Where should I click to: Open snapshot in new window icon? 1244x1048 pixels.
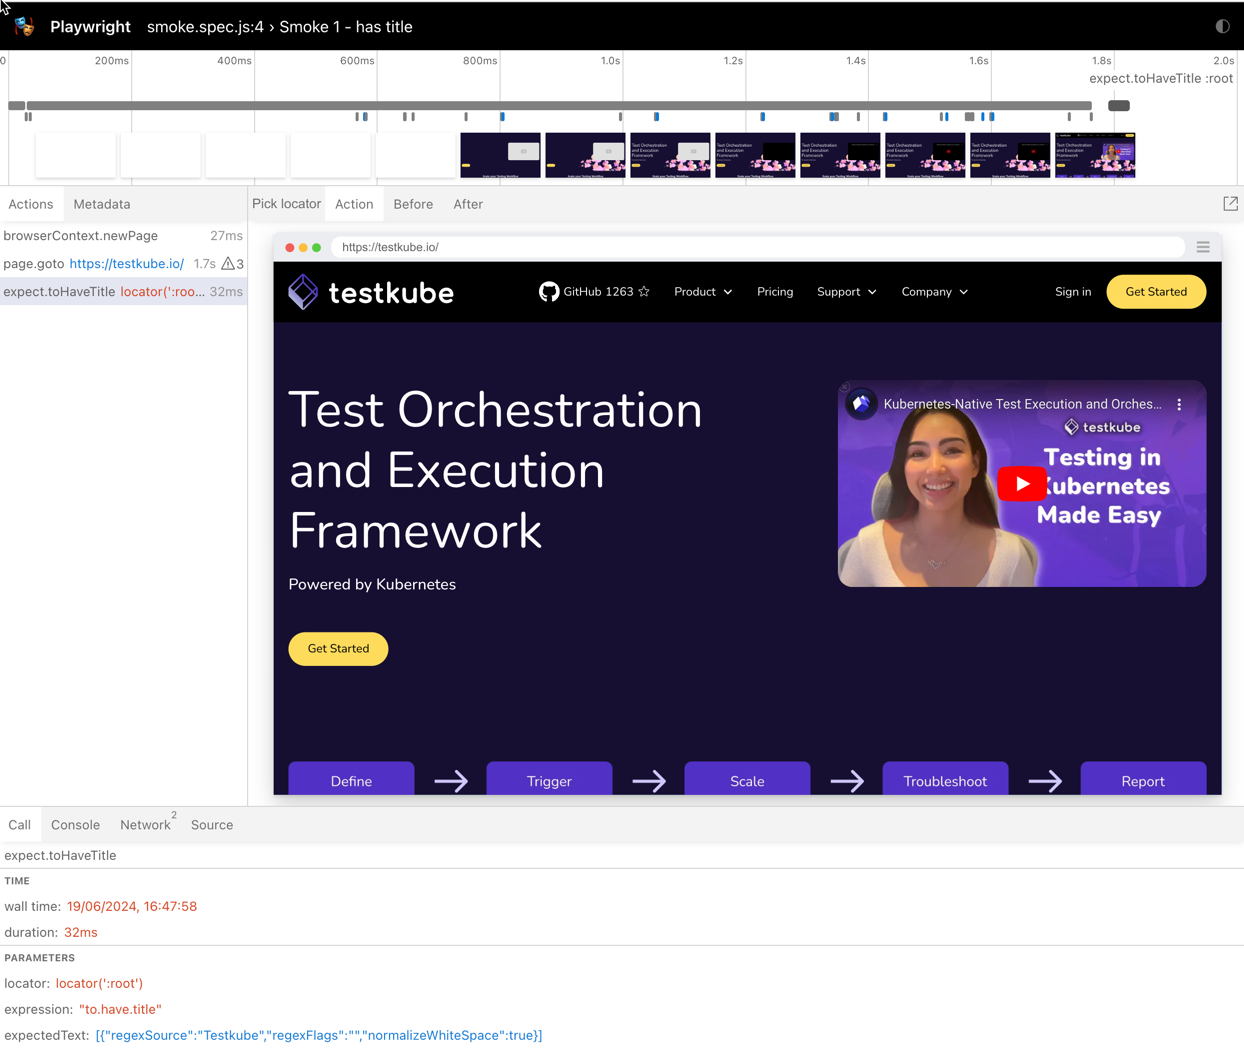point(1230,204)
